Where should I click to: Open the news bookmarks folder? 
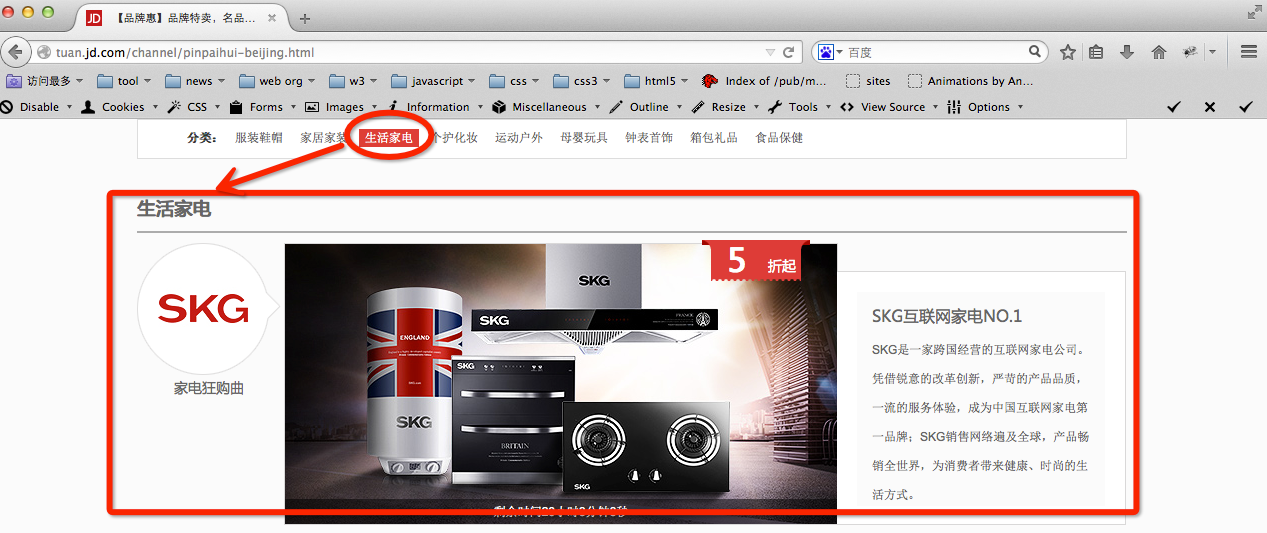click(195, 81)
